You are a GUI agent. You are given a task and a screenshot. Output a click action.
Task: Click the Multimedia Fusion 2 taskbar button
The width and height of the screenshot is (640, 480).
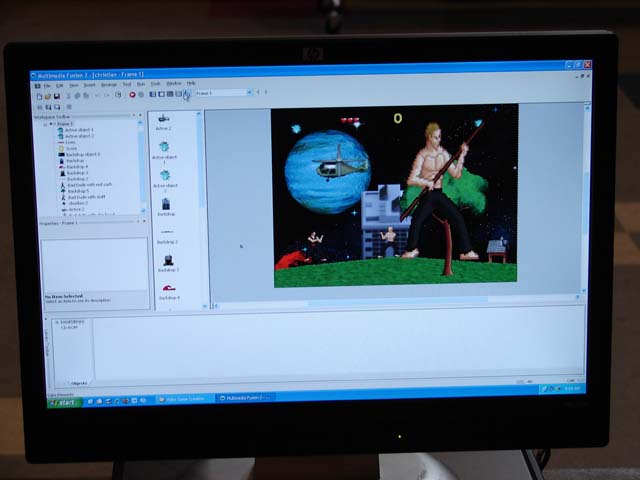tap(245, 398)
